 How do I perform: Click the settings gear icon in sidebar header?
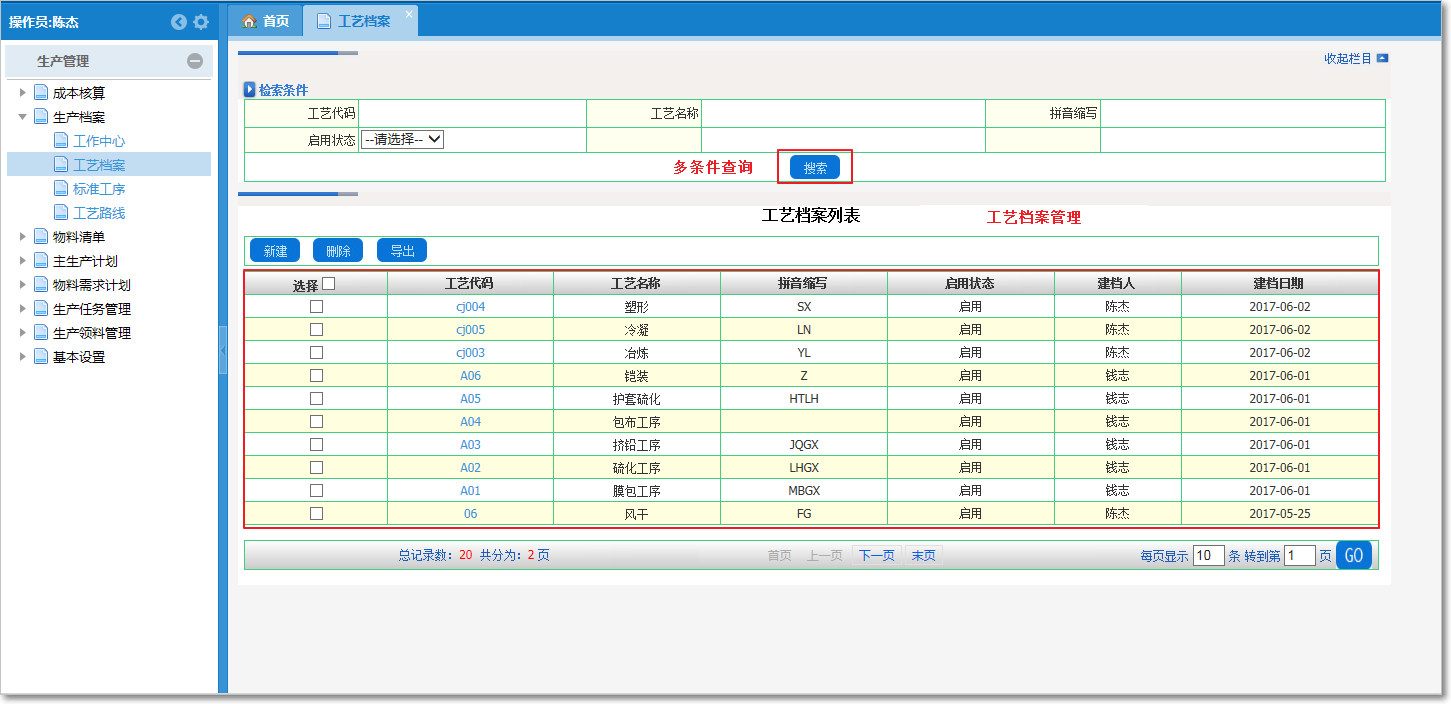tap(201, 22)
